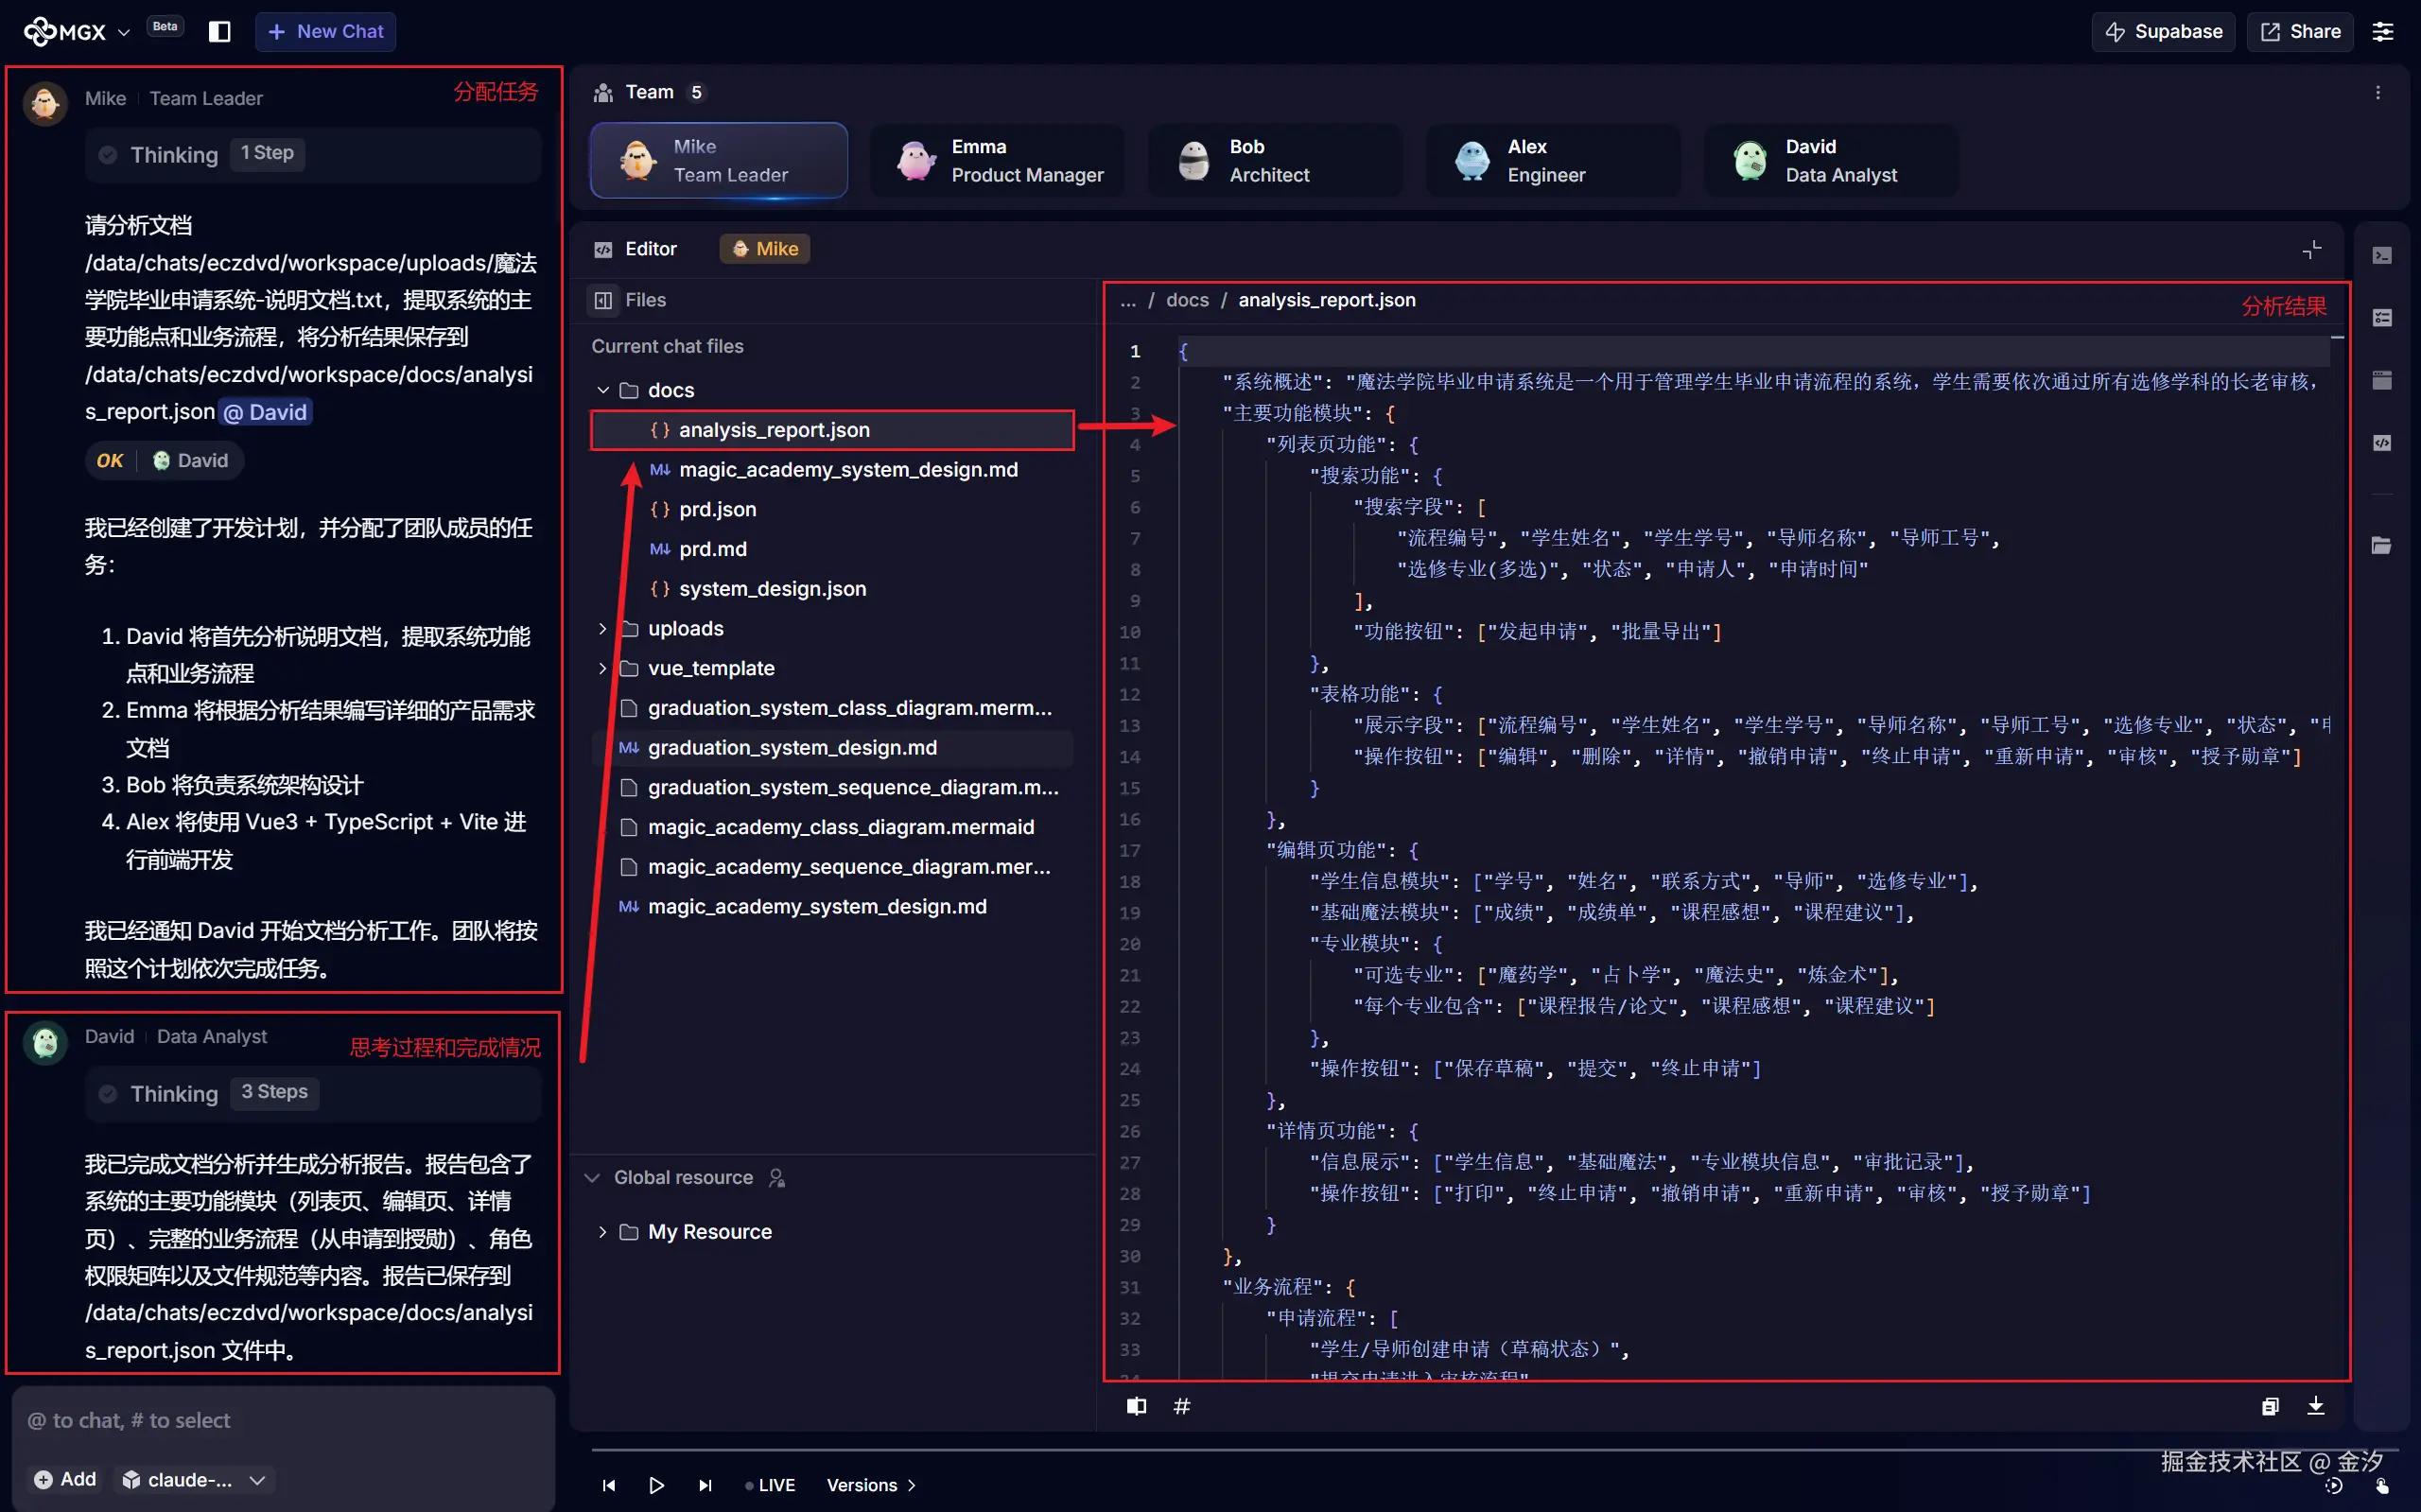Expand the uploads folder
Image resolution: width=2421 pixels, height=1512 pixels.
603,629
